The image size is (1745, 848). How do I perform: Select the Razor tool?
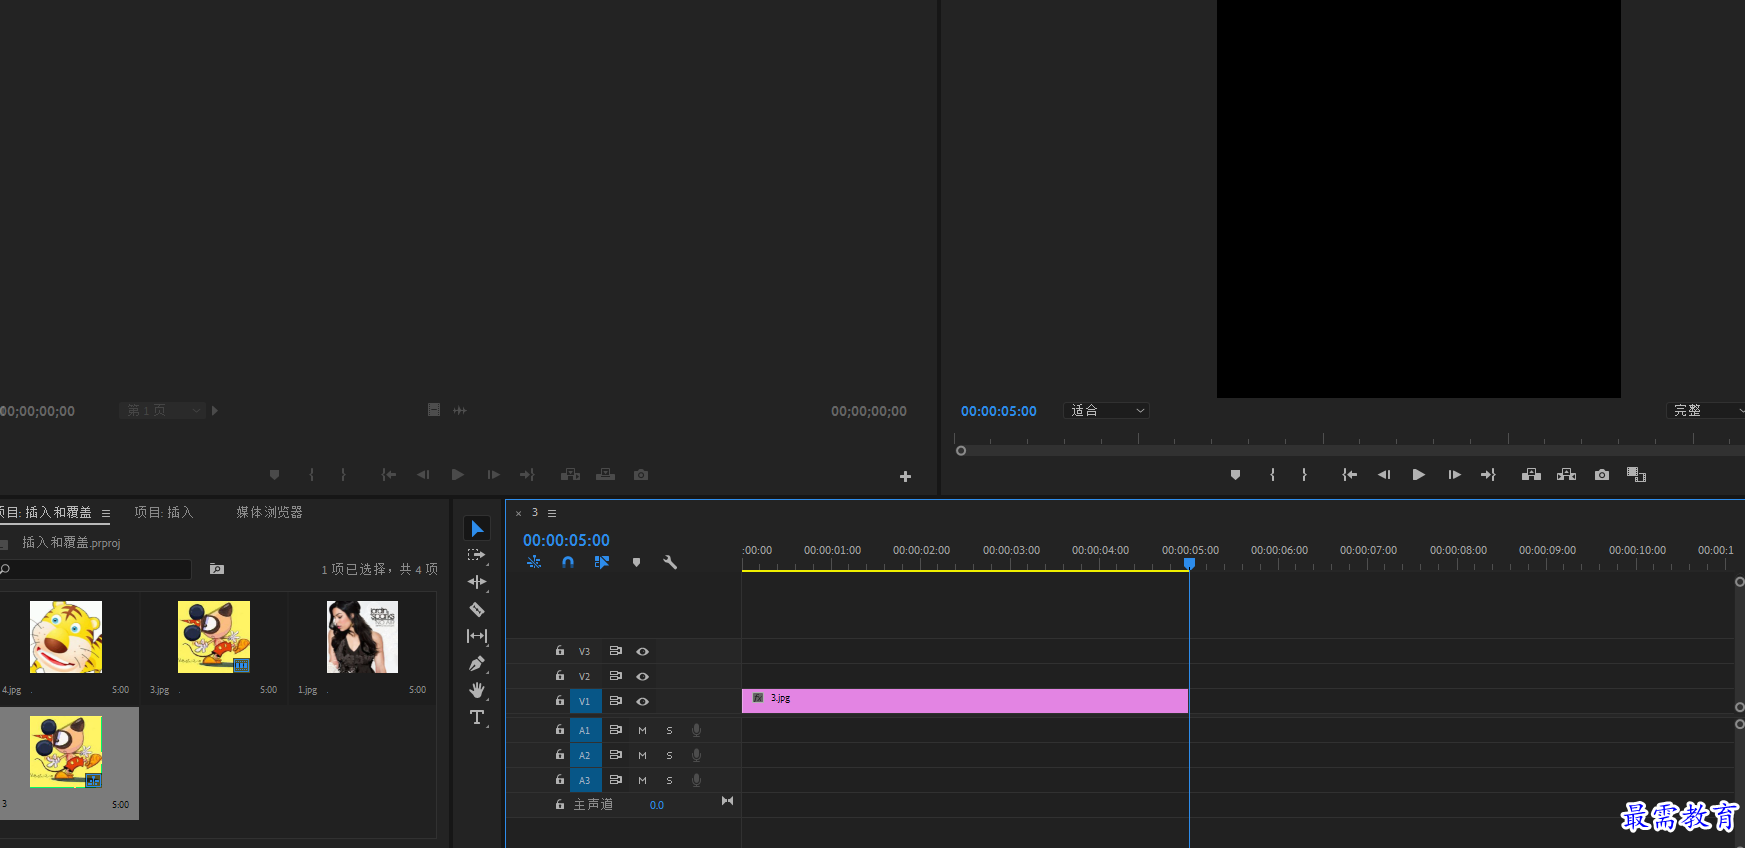coord(477,609)
